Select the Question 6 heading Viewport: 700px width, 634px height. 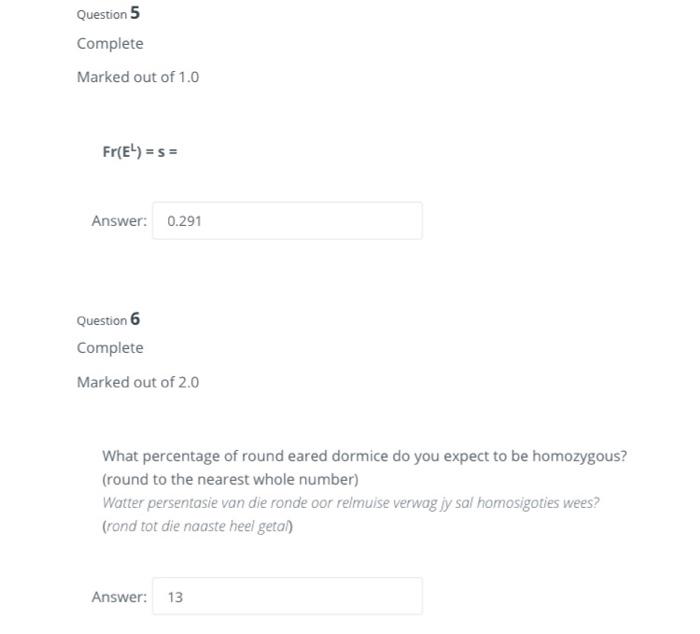(x=108, y=319)
